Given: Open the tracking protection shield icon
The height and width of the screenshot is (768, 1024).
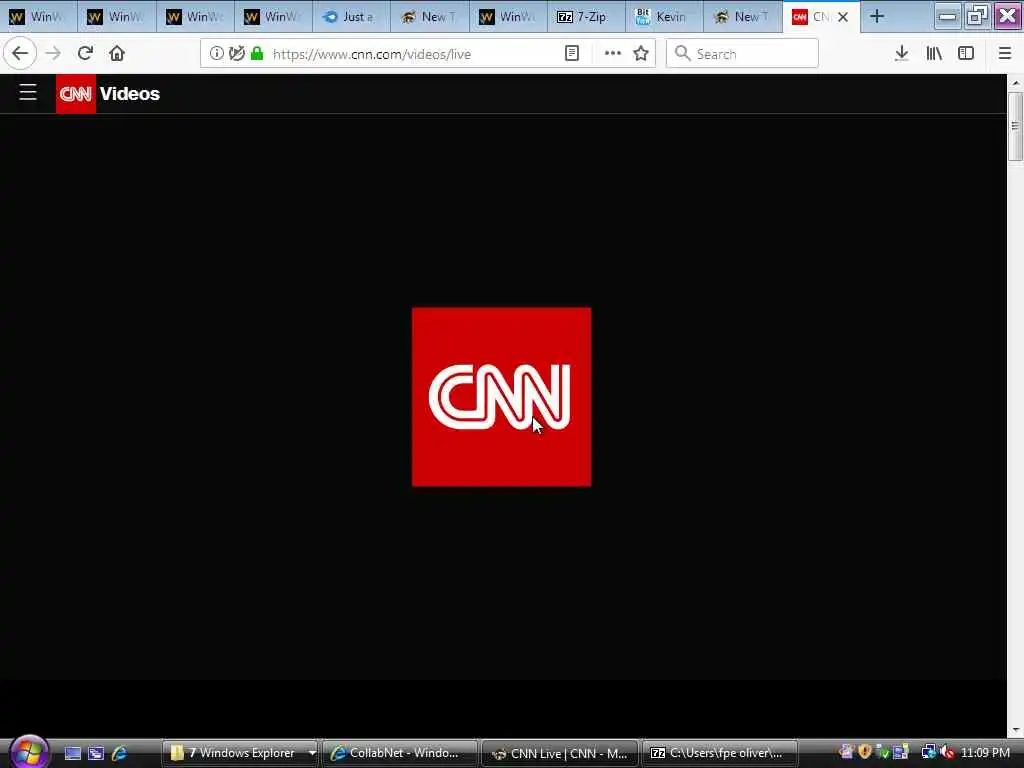Looking at the screenshot, I should click(236, 54).
